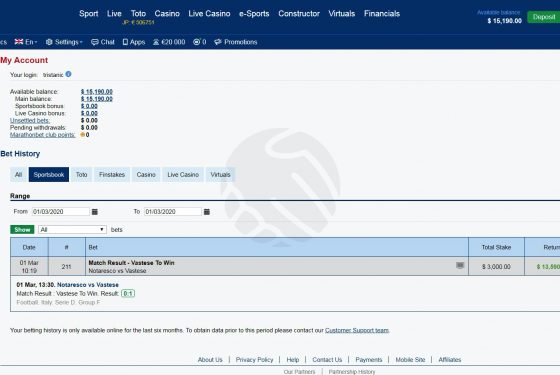Open the About Us footer link
The width and height of the screenshot is (560, 375).
tap(210, 360)
